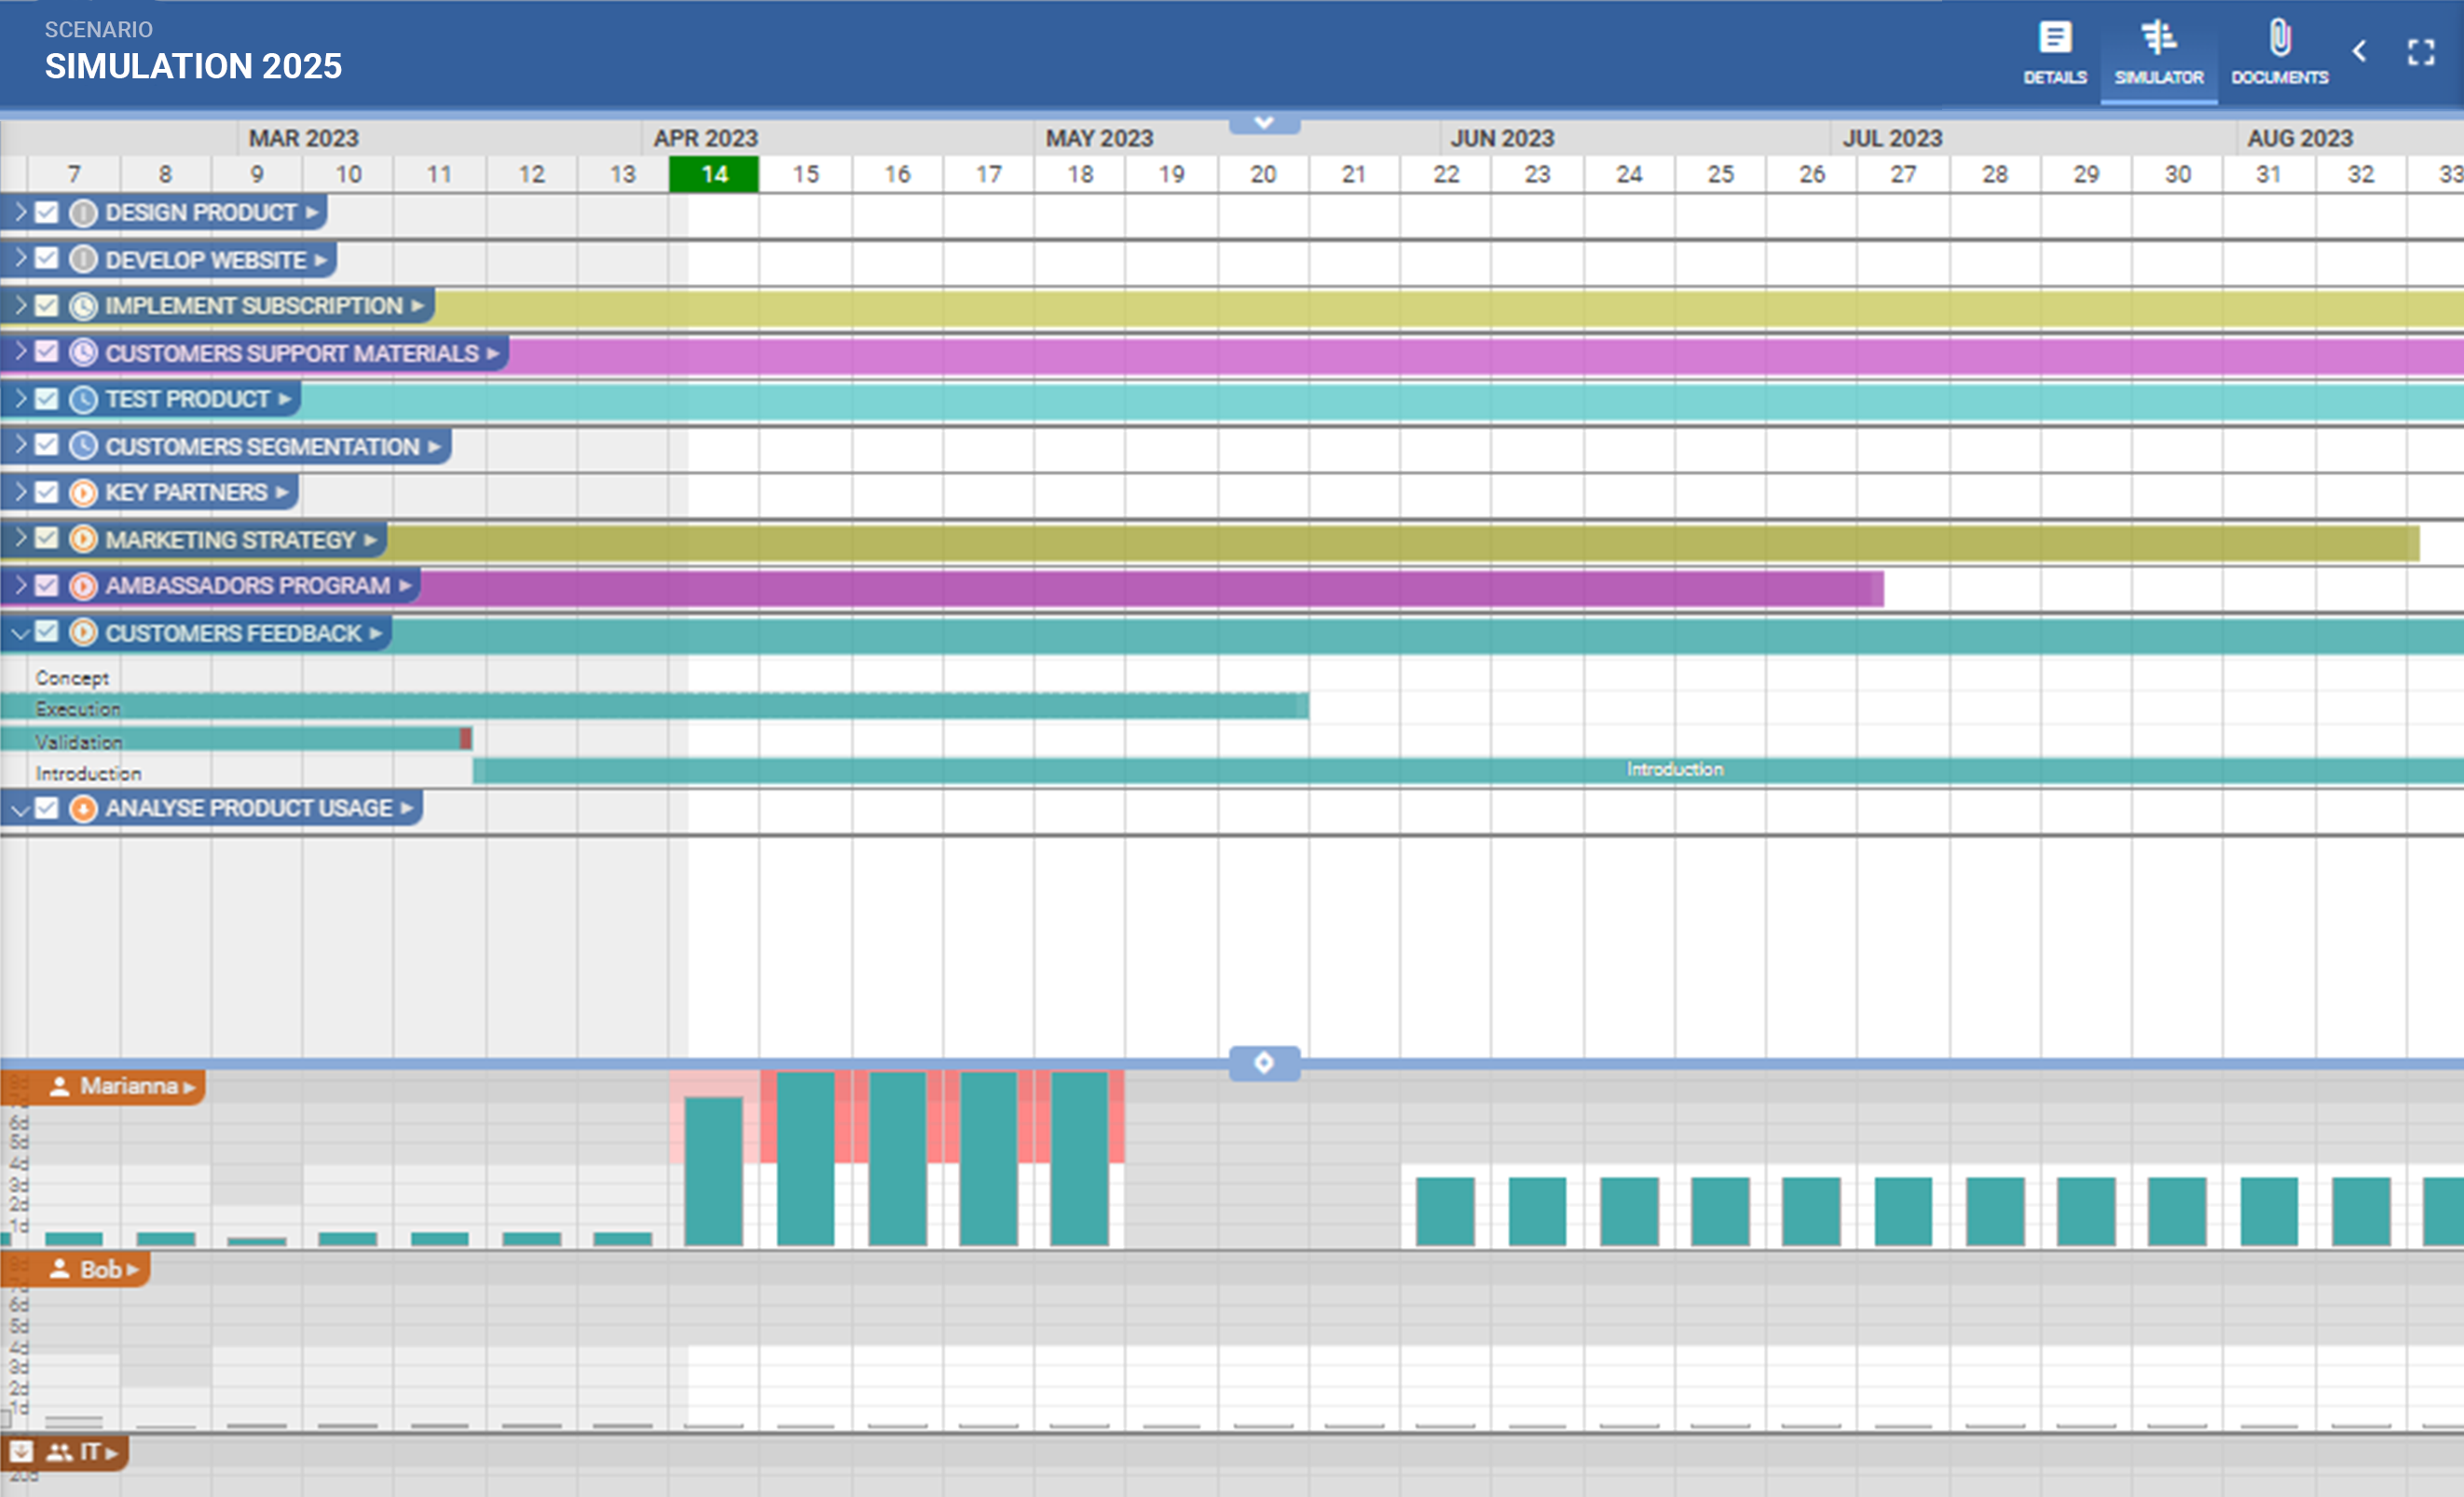Click Implement Subscription clock icon

(84, 306)
